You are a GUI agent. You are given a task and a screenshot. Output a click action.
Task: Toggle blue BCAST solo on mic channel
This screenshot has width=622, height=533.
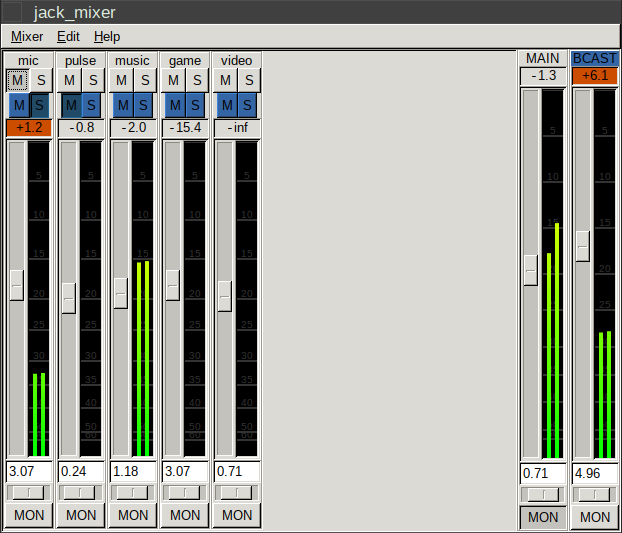point(39,105)
